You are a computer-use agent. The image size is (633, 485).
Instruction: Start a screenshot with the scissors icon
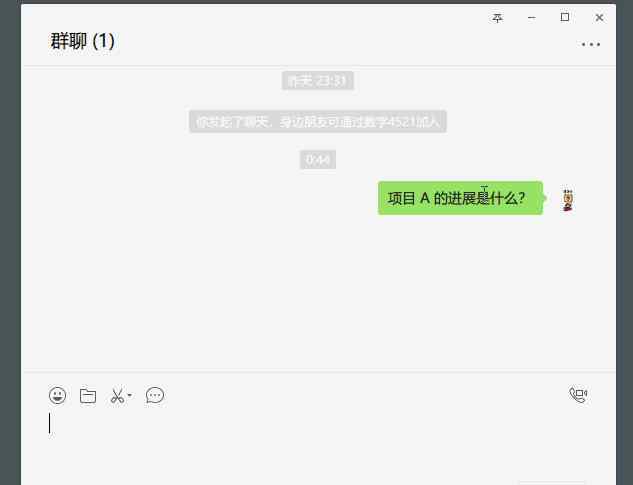(117, 395)
